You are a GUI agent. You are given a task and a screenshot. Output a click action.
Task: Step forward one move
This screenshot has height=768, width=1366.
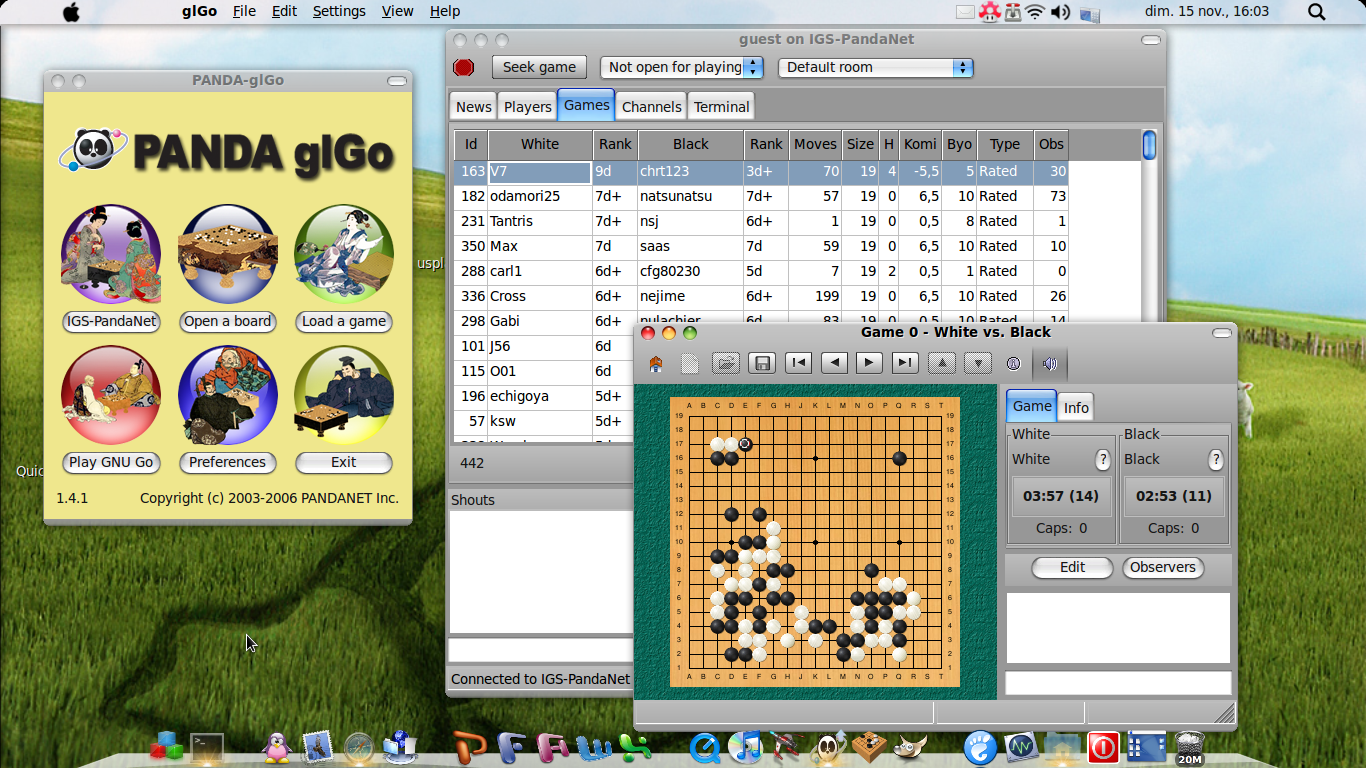tap(869, 363)
